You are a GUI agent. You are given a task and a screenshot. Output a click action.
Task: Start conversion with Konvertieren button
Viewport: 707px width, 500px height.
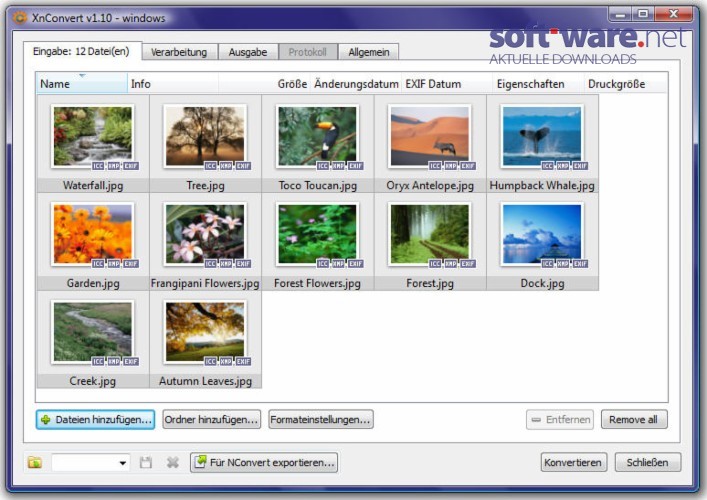point(574,463)
